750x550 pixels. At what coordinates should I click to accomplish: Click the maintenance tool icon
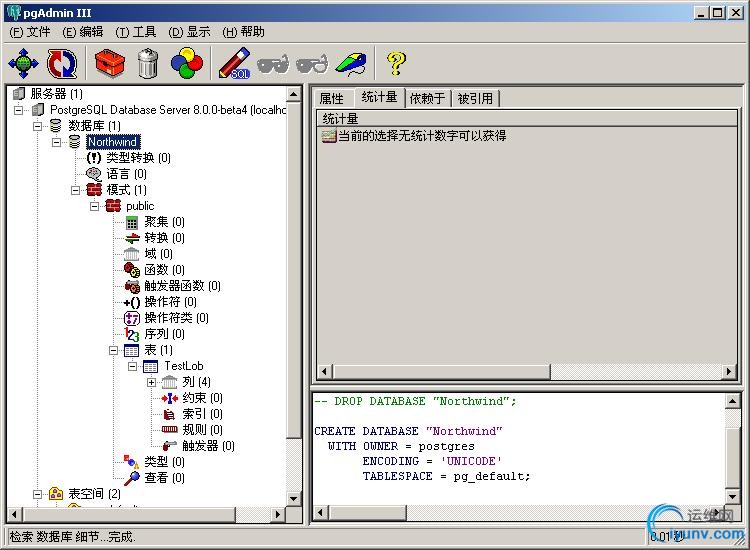coord(352,64)
